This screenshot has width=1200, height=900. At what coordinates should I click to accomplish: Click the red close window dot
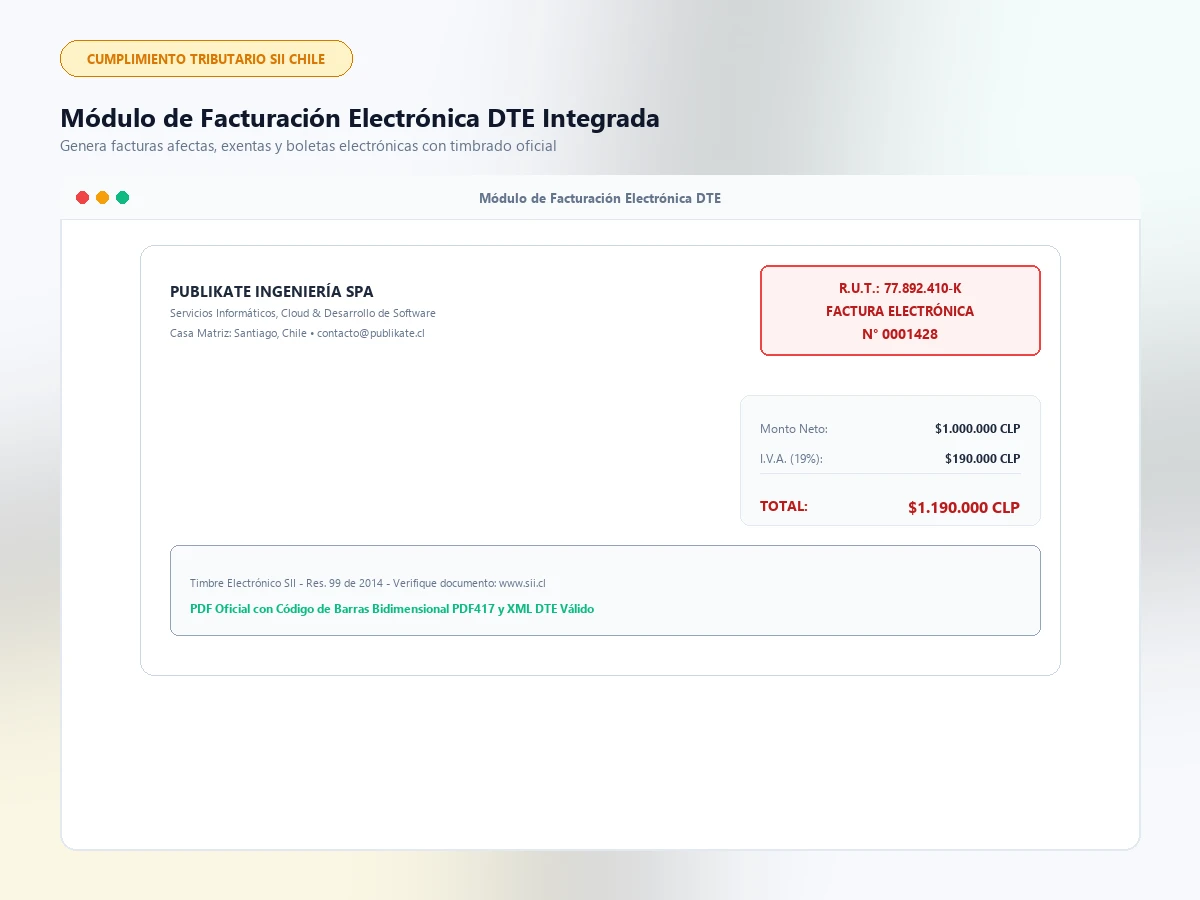click(x=83, y=198)
